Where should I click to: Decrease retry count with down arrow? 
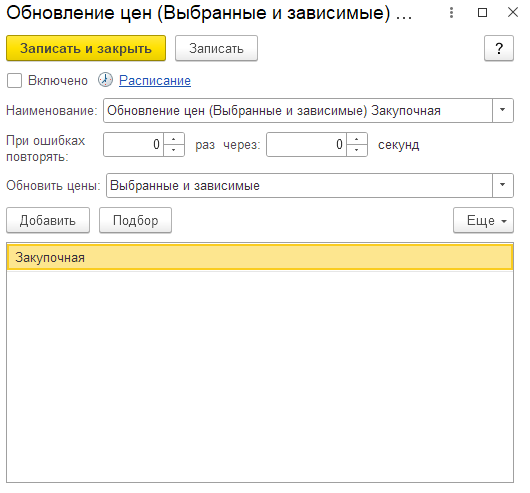[x=174, y=150]
